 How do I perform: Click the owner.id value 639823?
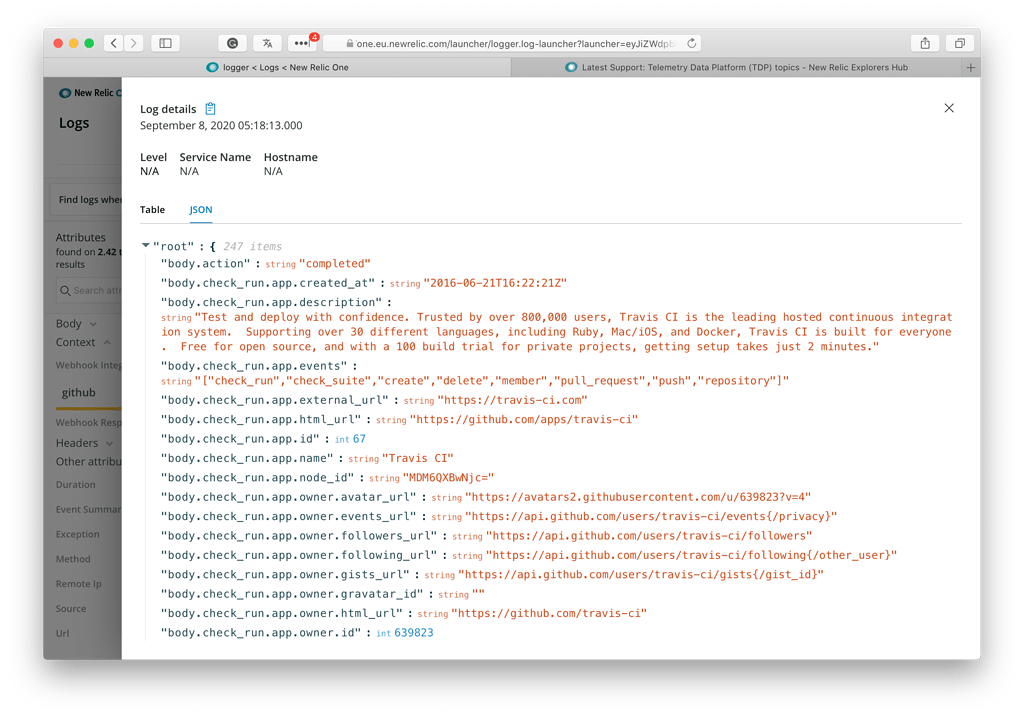pyautogui.click(x=414, y=633)
